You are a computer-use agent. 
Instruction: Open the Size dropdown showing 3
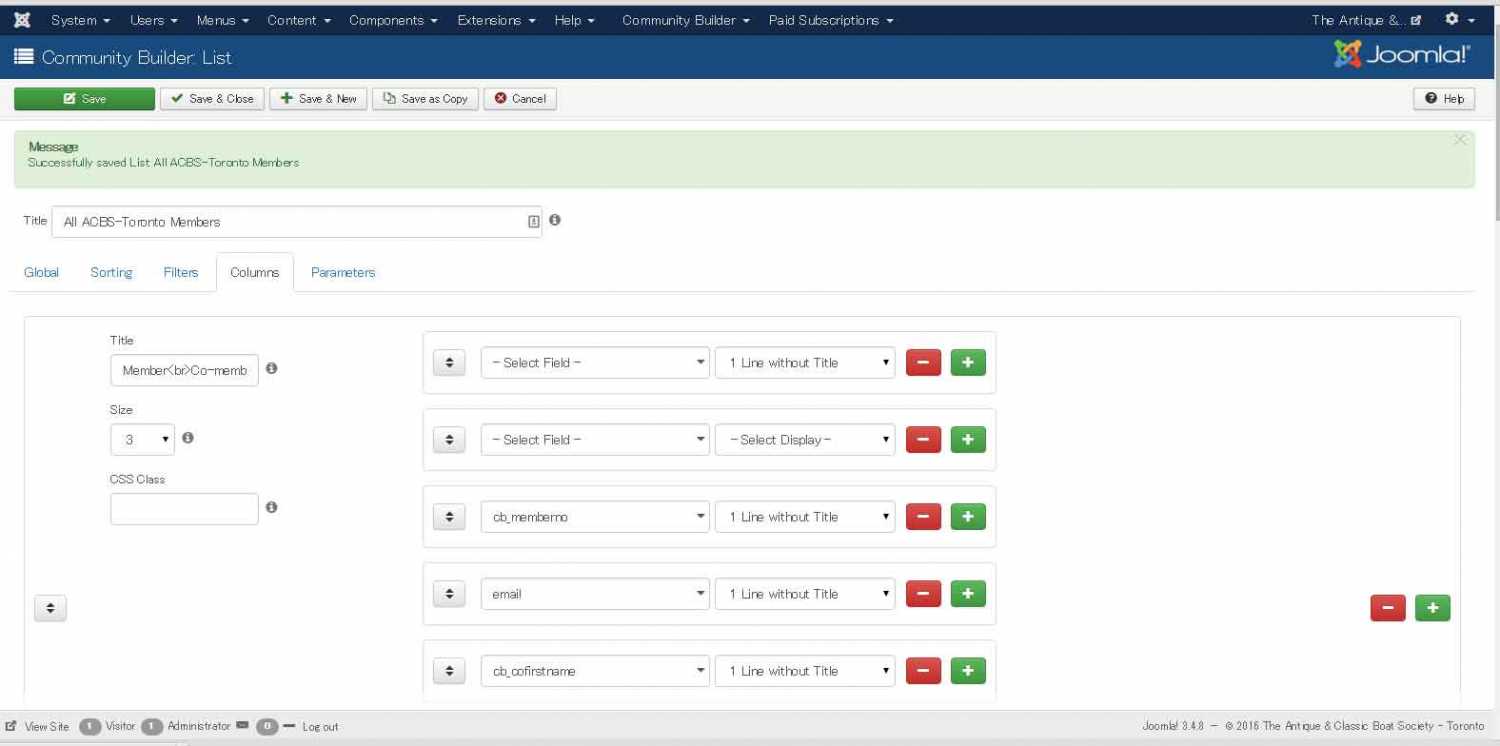142,439
